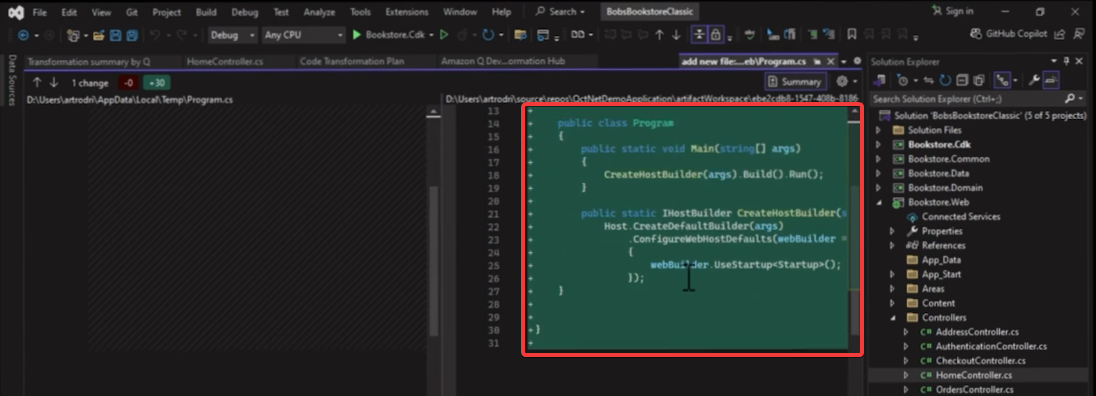Open Properties wrench icon in Solution Explorer

pyautogui.click(x=1034, y=80)
